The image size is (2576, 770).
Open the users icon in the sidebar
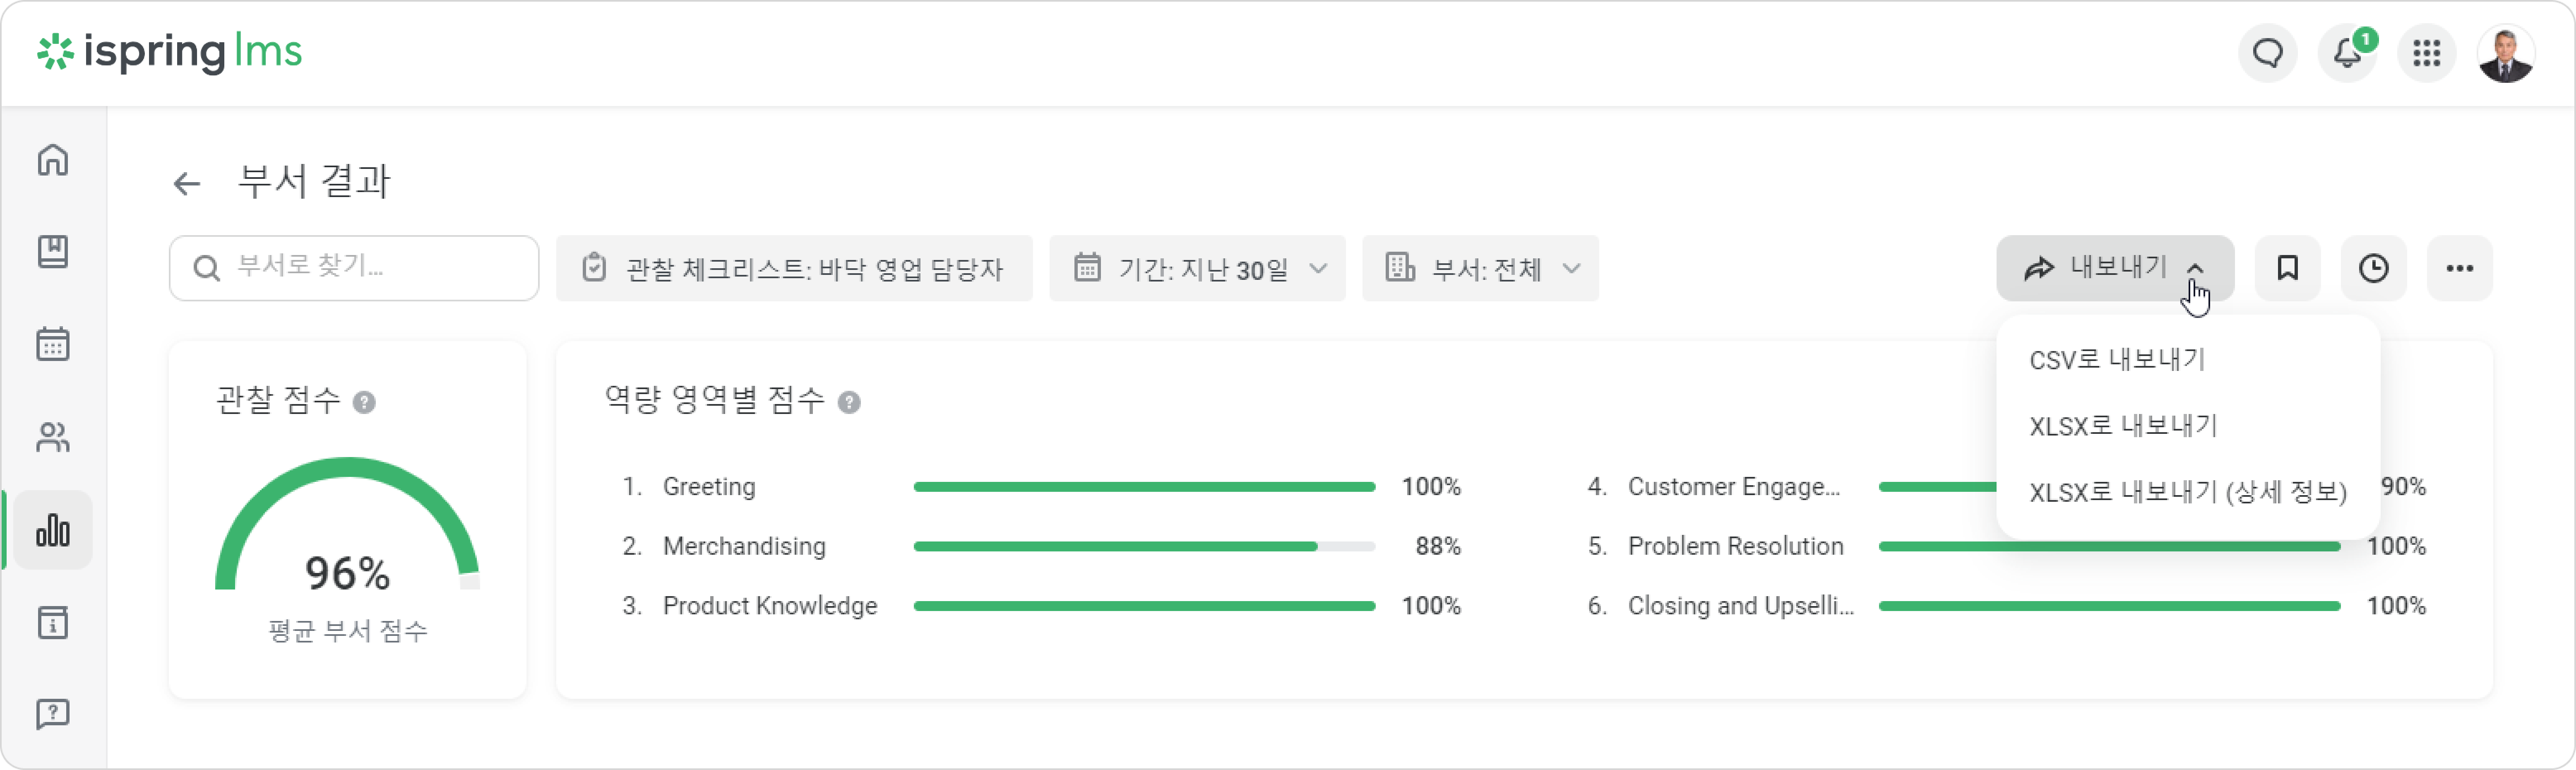tap(53, 437)
